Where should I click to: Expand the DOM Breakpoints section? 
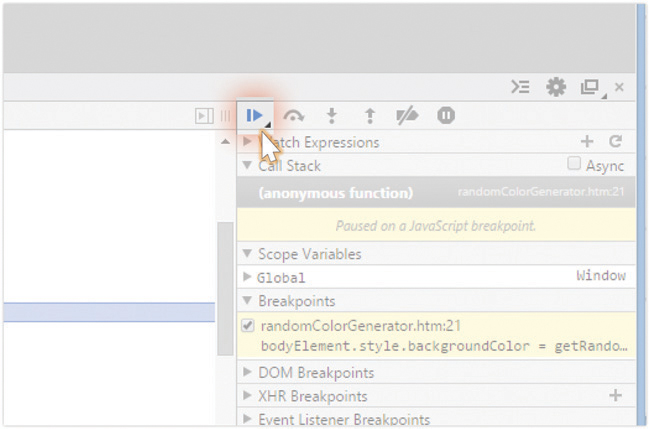(x=248, y=373)
